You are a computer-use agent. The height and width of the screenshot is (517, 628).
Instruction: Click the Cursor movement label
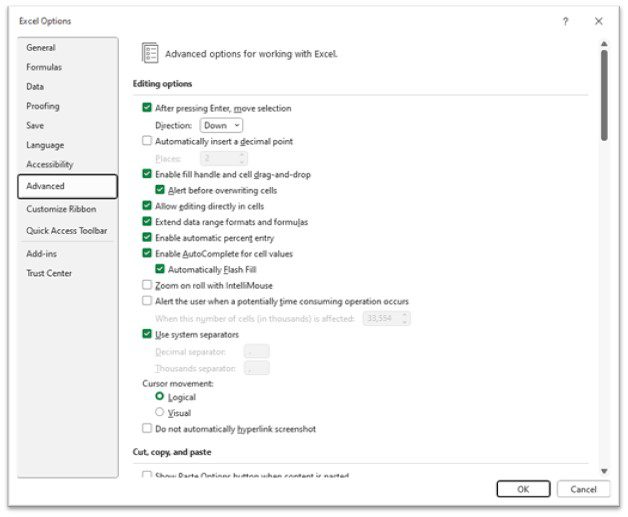pyautogui.click(x=178, y=384)
